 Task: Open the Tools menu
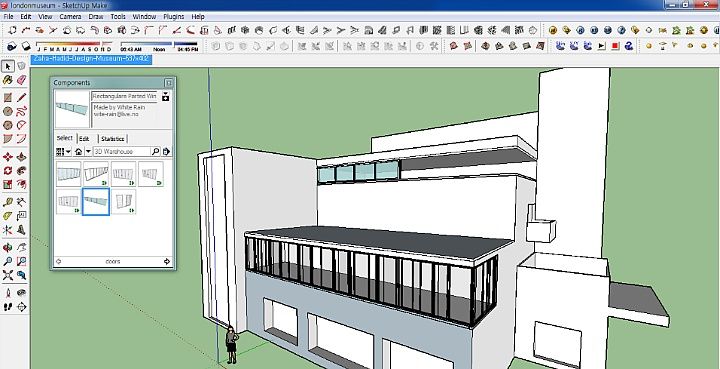tap(118, 17)
